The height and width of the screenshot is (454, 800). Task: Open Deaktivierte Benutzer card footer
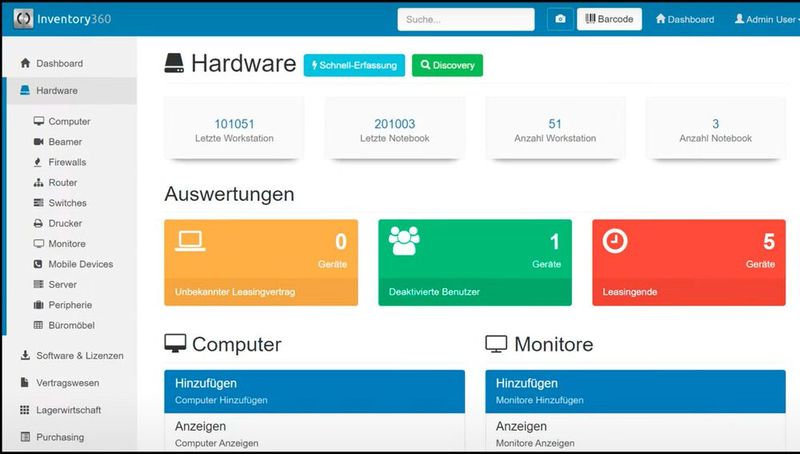coord(475,292)
